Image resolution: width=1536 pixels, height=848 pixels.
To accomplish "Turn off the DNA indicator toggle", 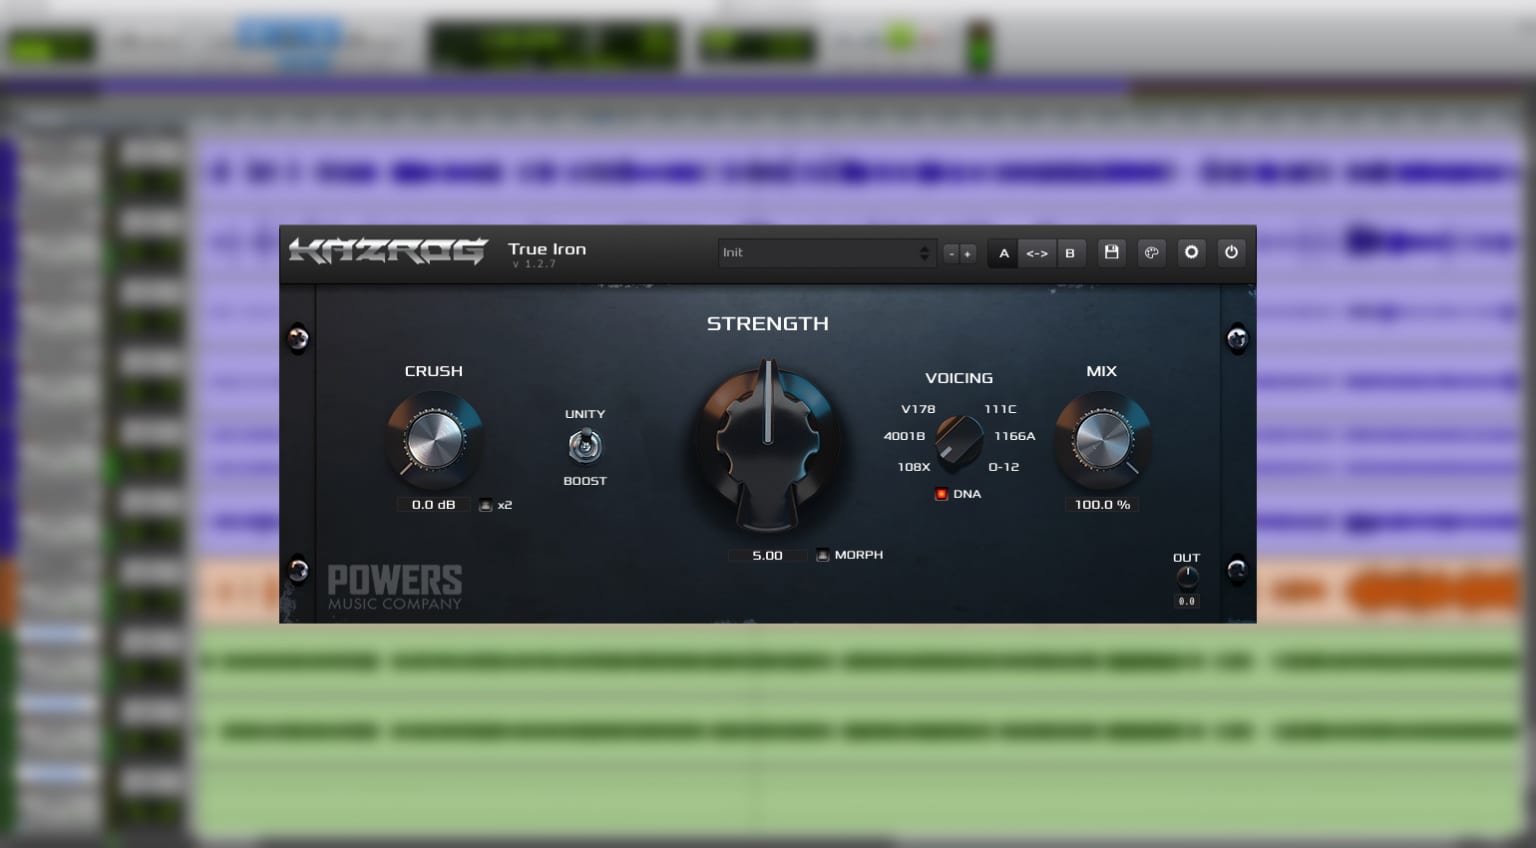I will [x=941, y=494].
